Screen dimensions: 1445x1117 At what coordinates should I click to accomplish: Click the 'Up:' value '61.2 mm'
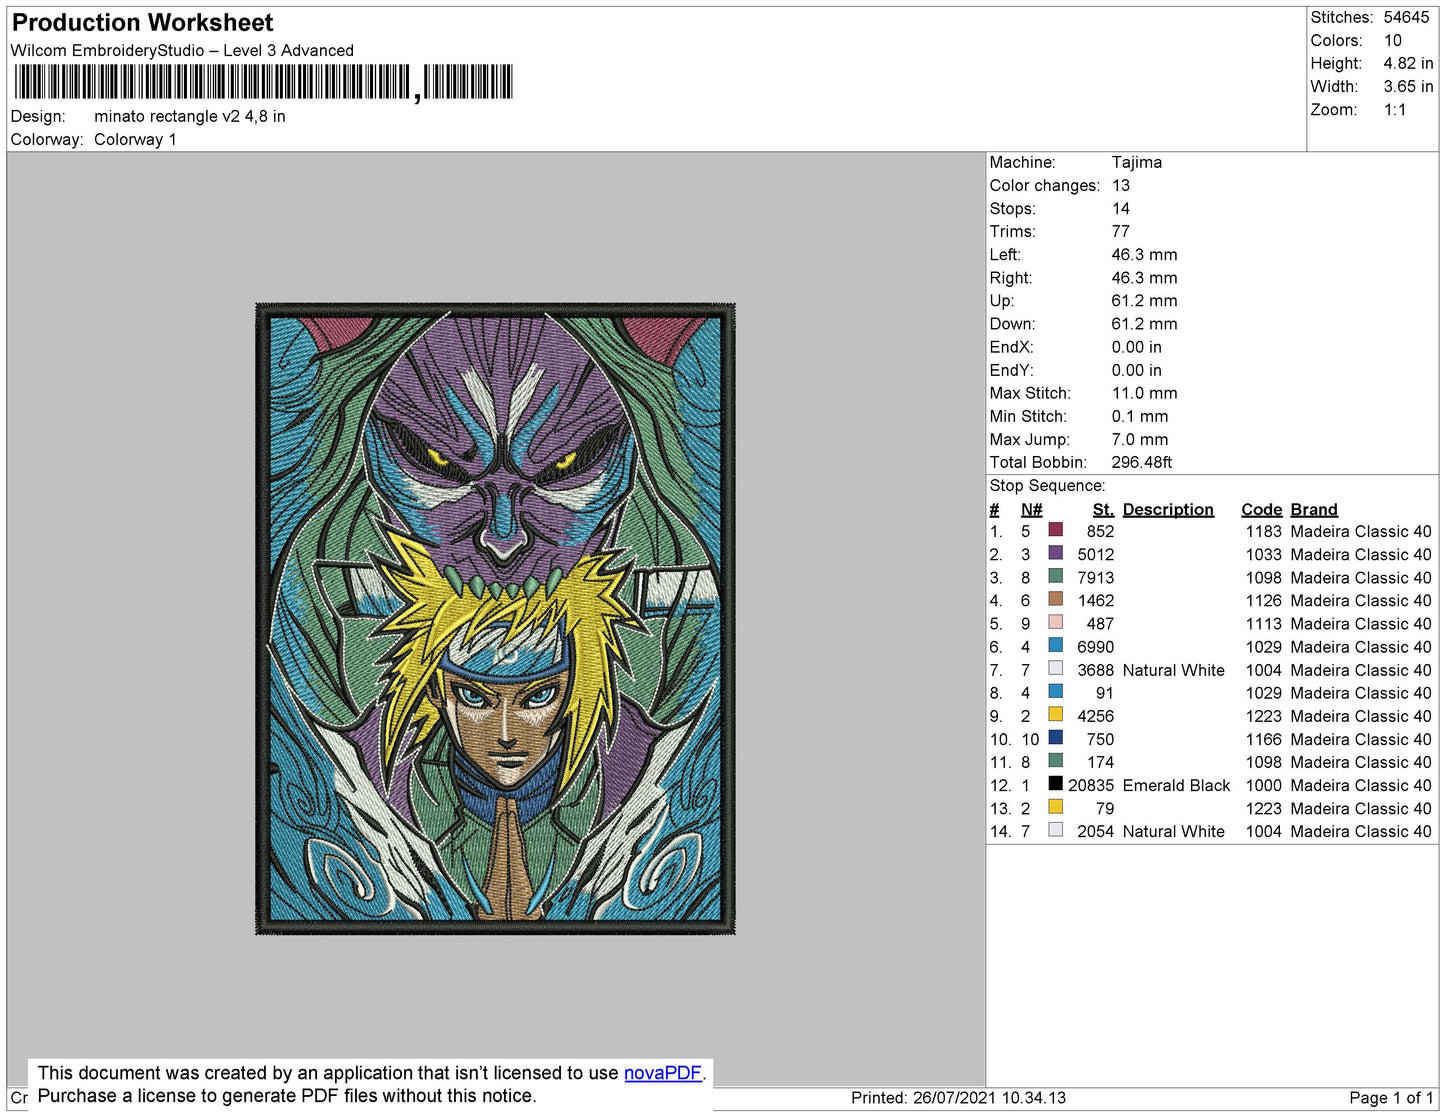pos(1144,301)
